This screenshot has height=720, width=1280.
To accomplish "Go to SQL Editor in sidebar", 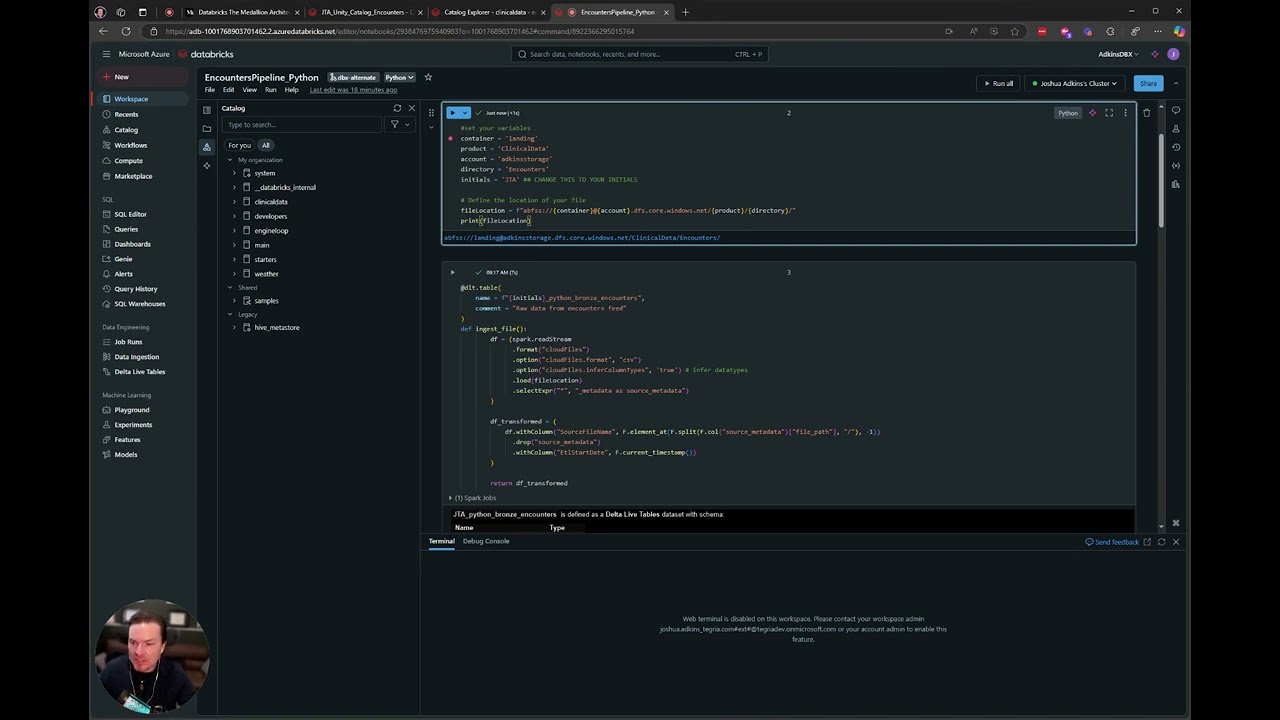I will [x=130, y=214].
